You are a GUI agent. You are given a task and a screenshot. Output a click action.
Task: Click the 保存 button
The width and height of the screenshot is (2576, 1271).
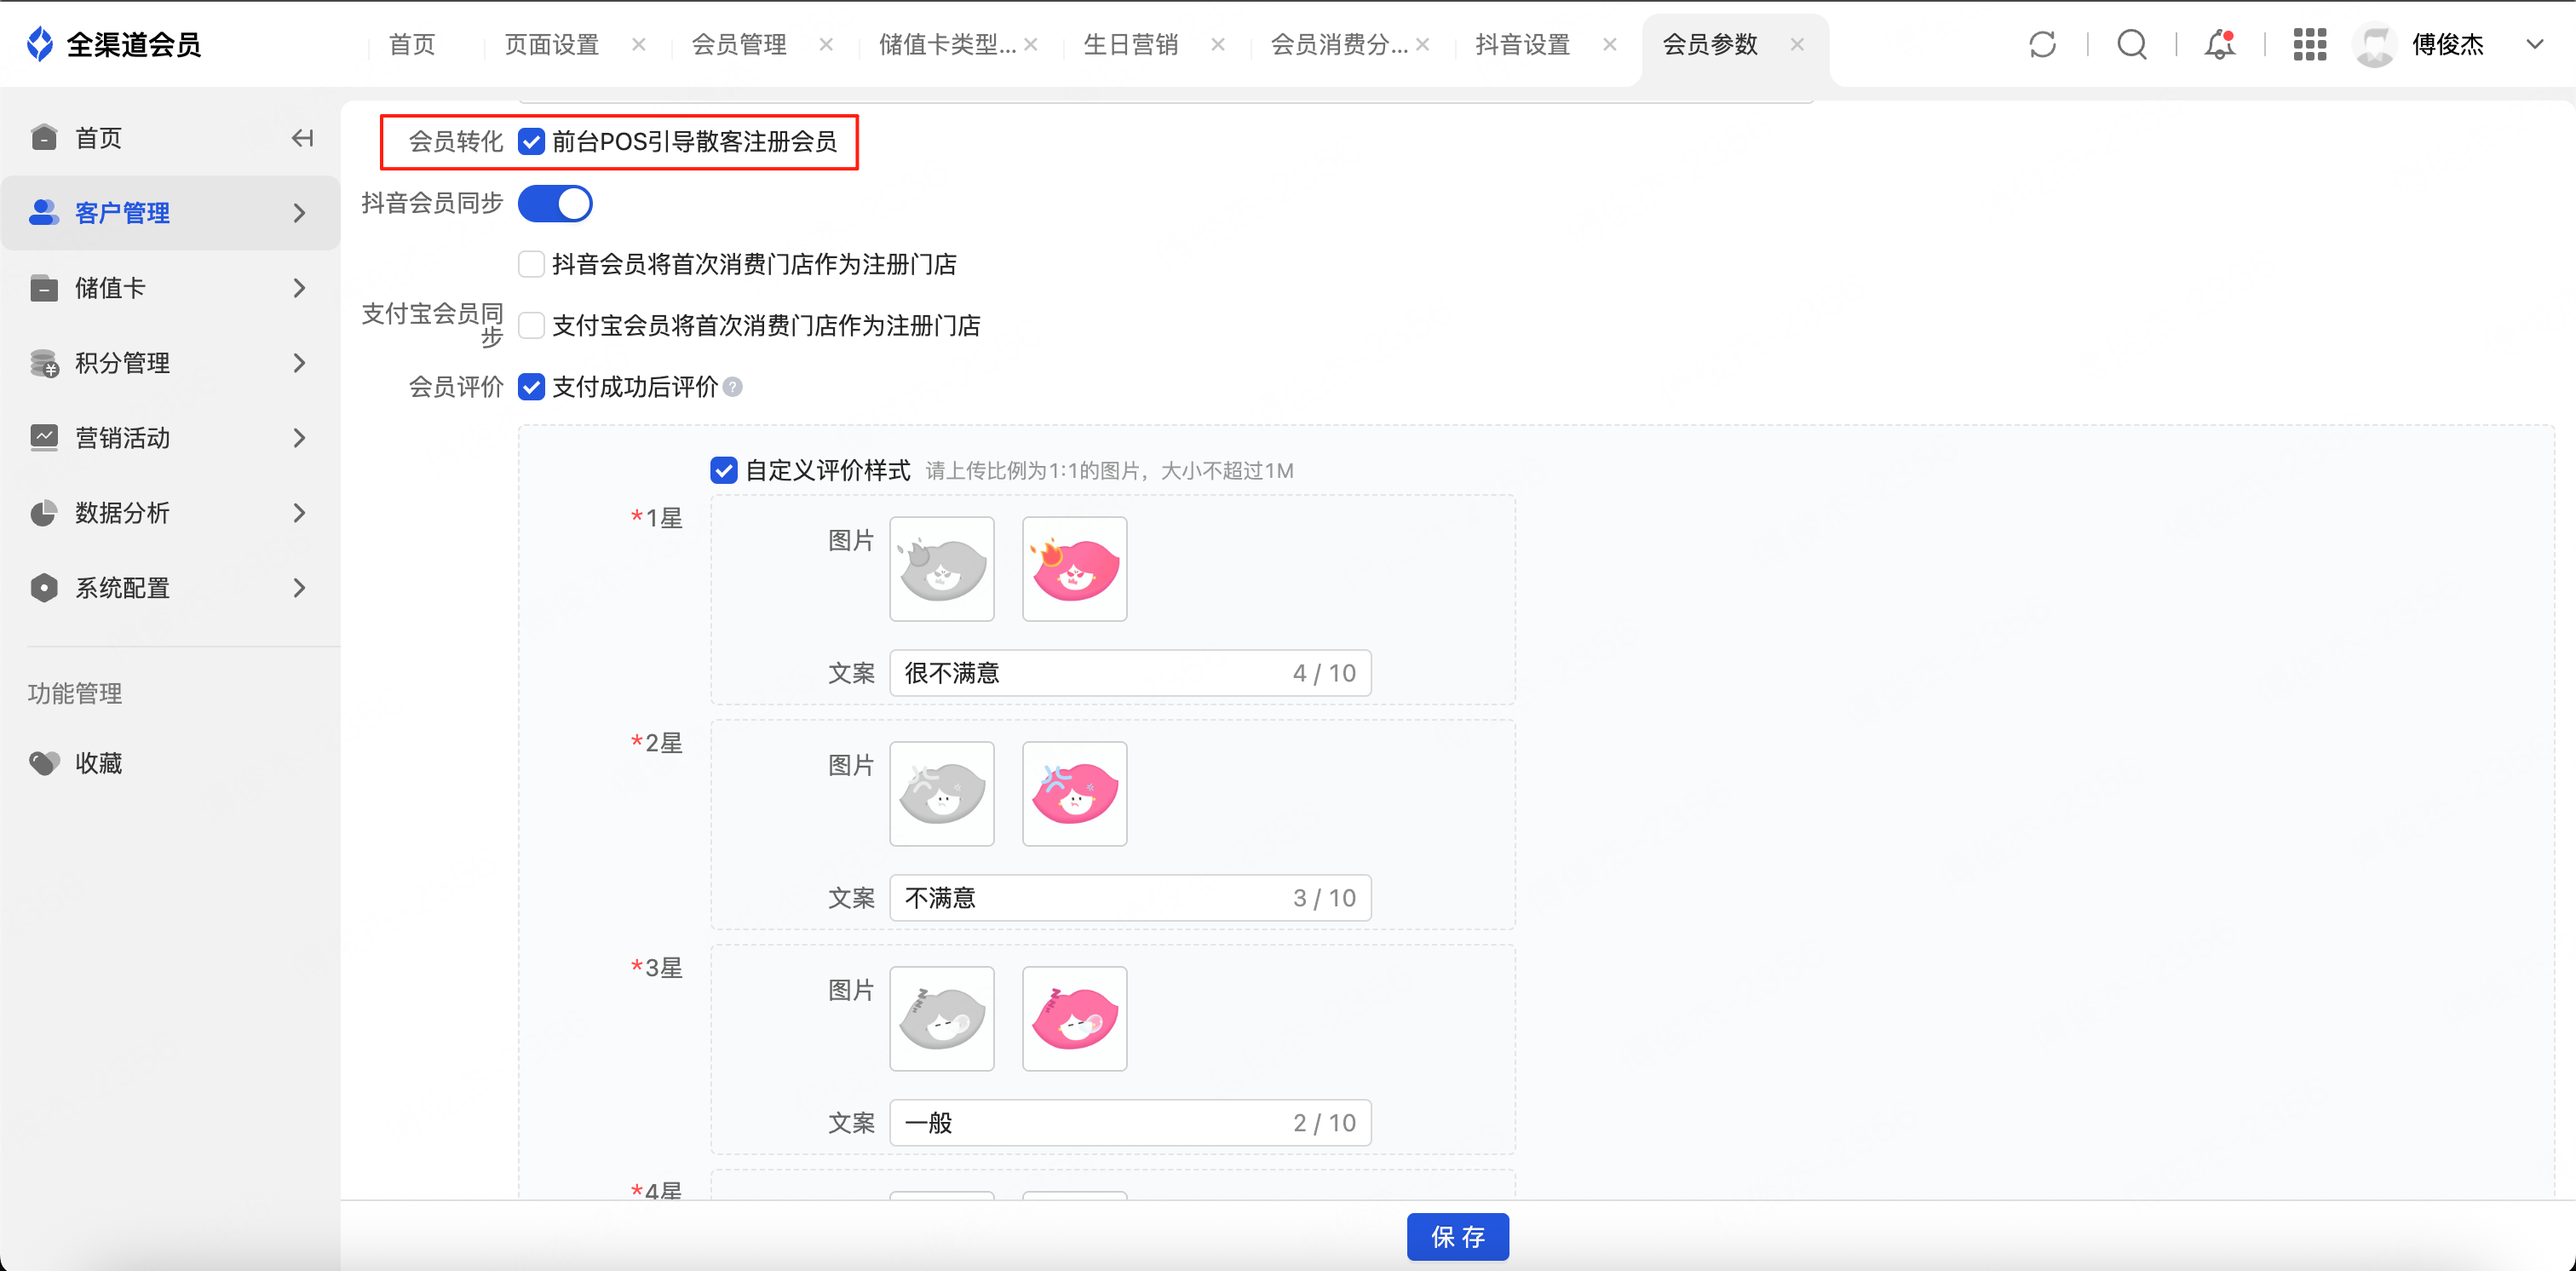1457,1237
